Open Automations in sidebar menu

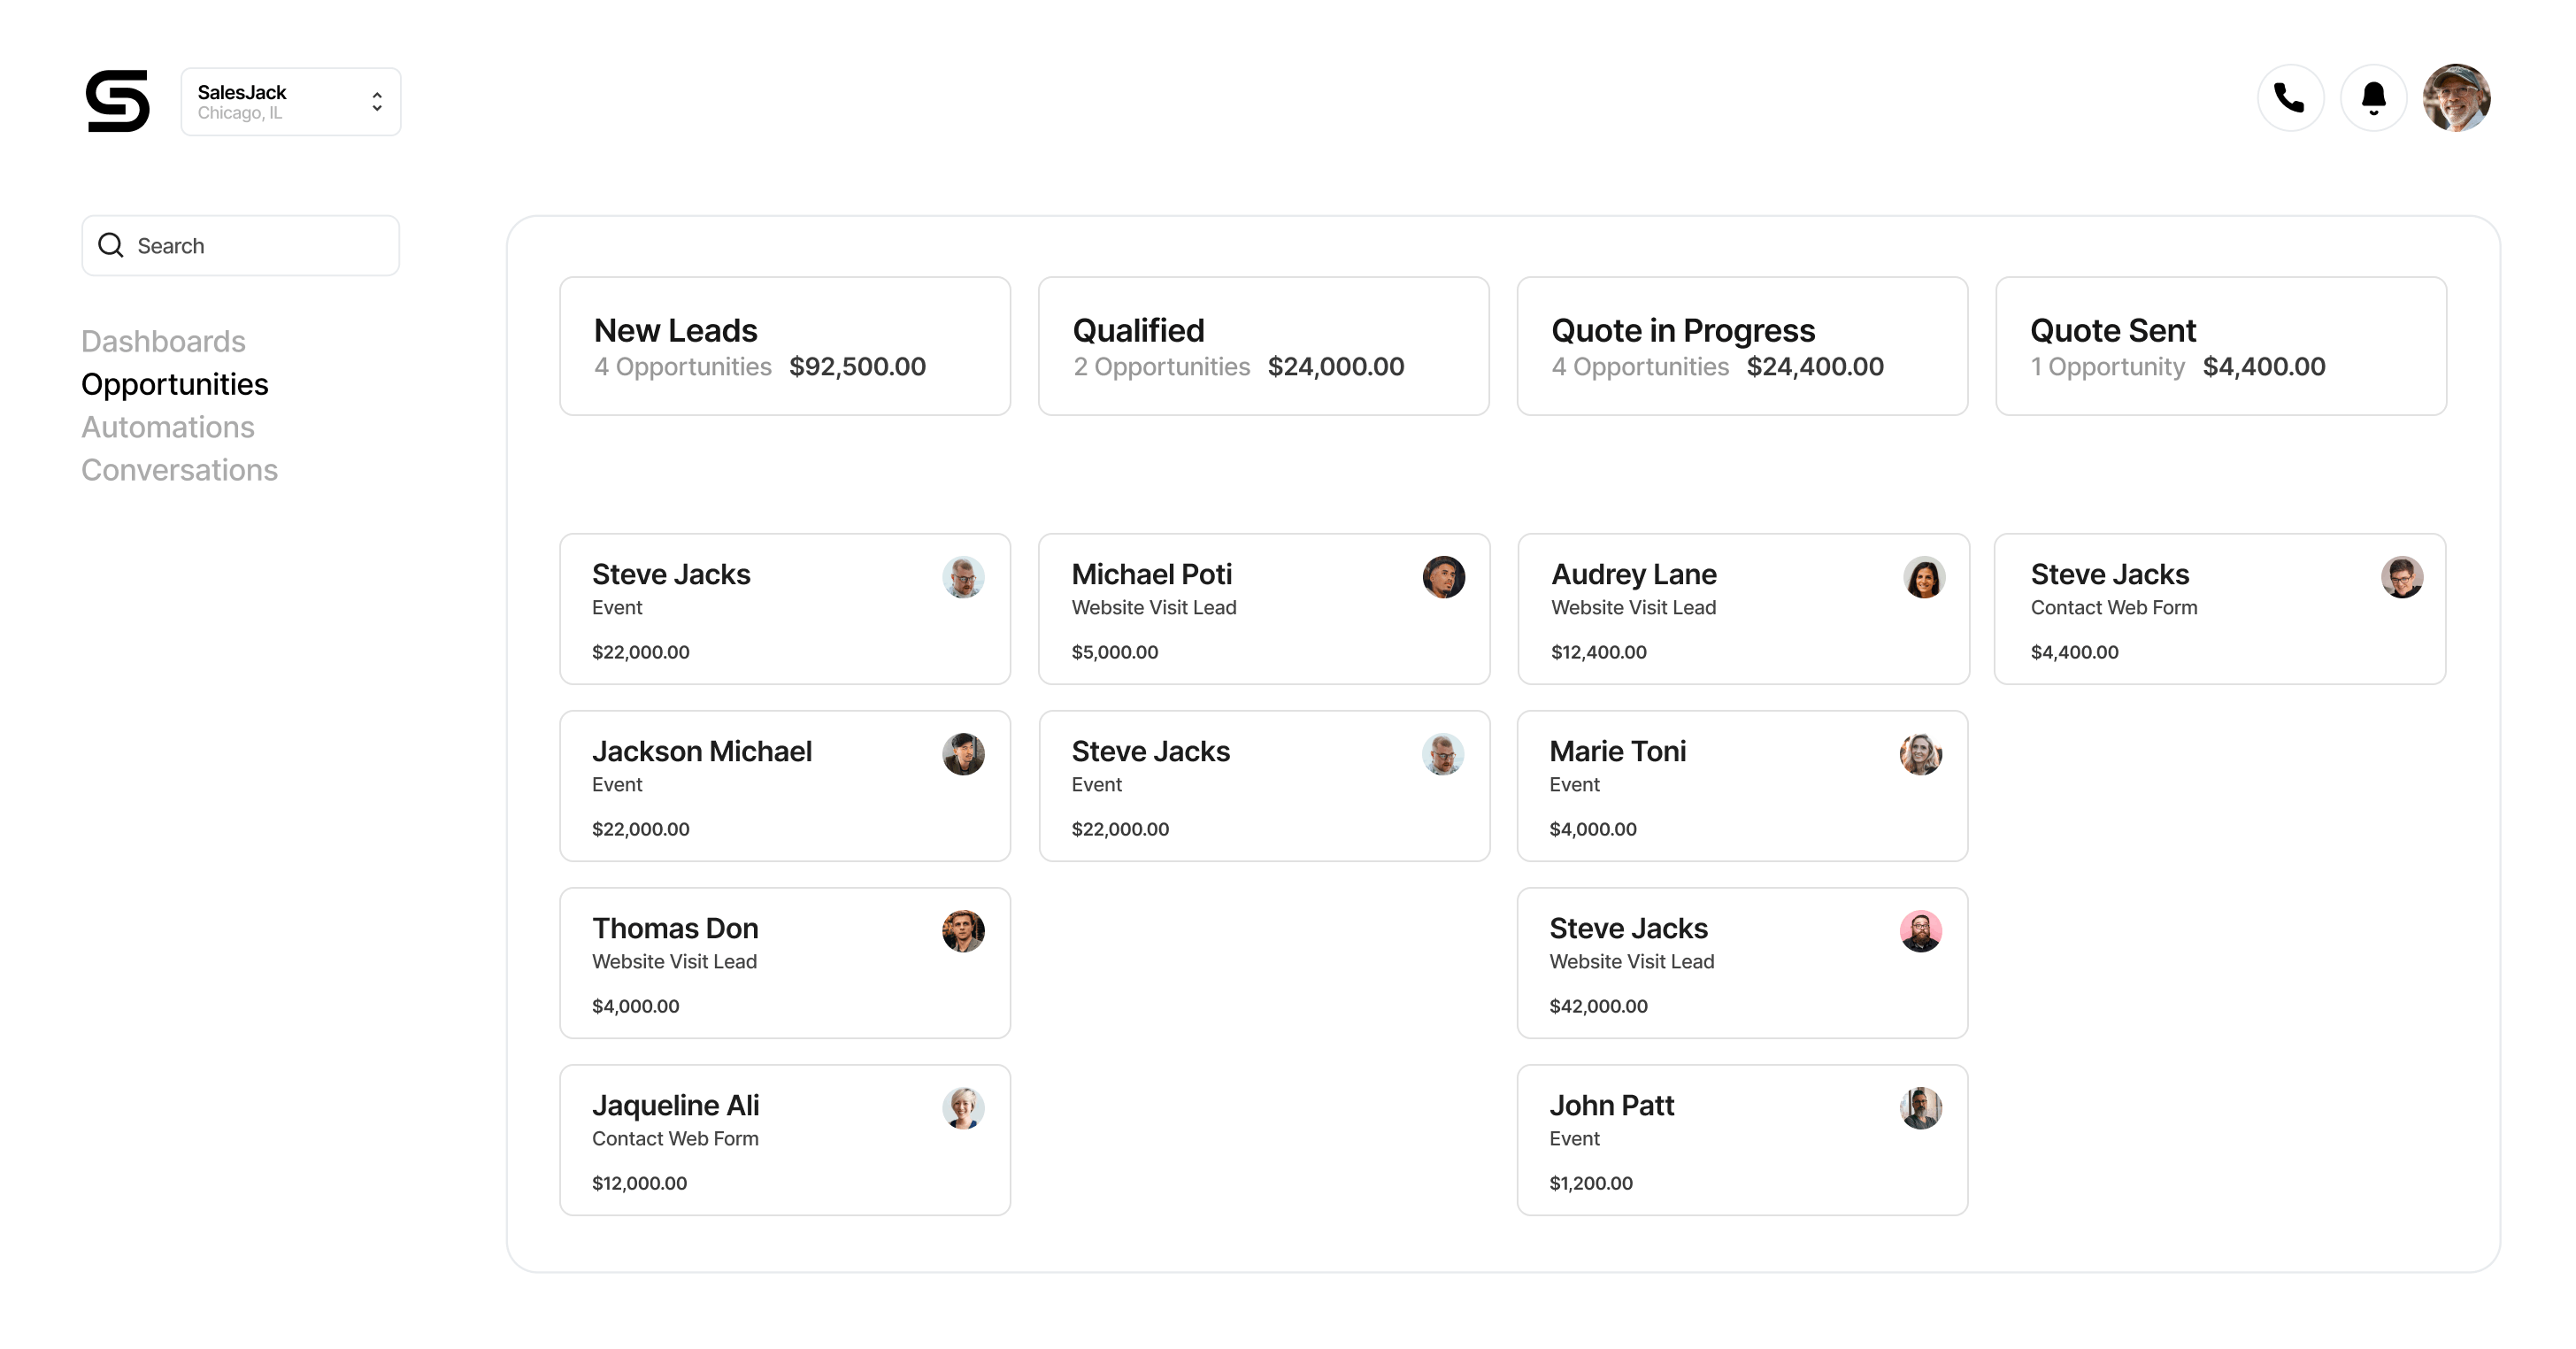(x=168, y=427)
